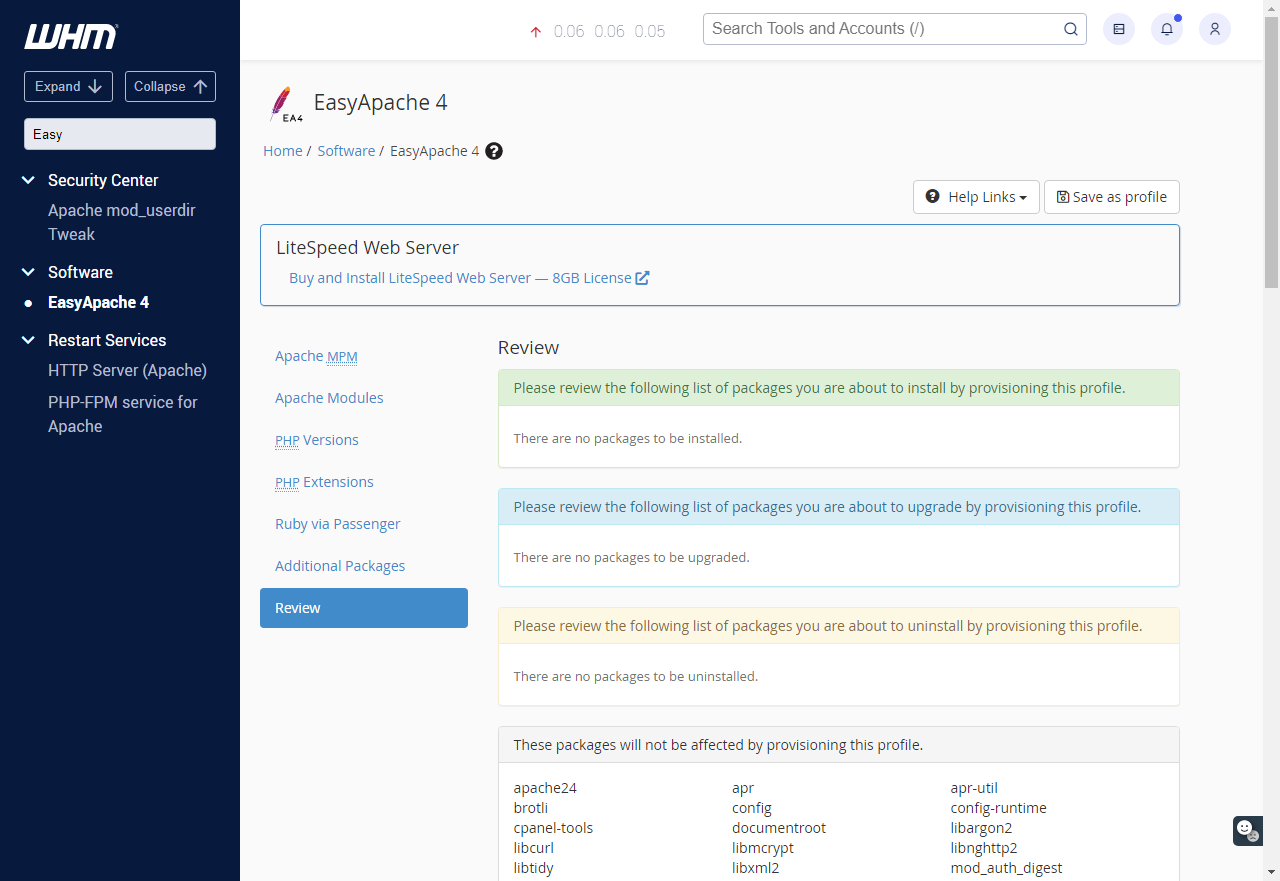Click the apache24 package name
Viewport: 1280px width, 881px height.
[x=545, y=788]
